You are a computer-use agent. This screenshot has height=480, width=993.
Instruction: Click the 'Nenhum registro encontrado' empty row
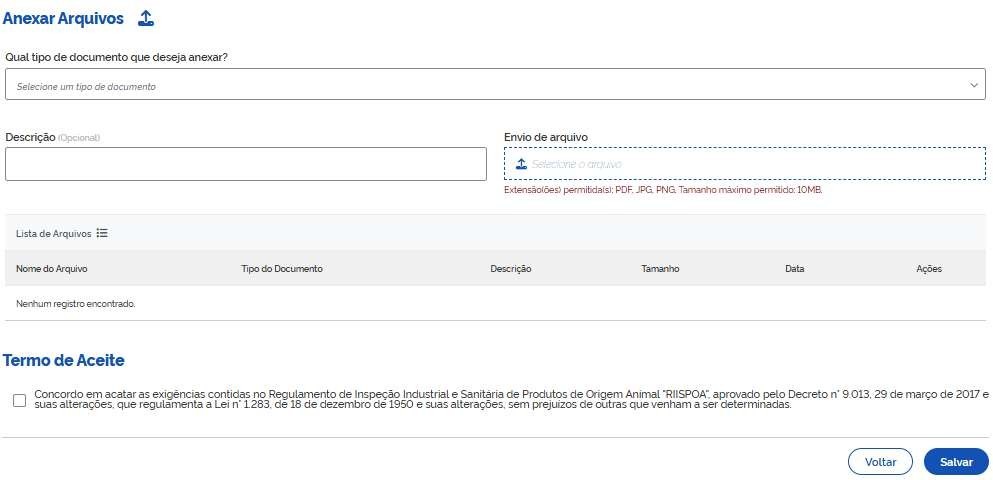point(76,303)
